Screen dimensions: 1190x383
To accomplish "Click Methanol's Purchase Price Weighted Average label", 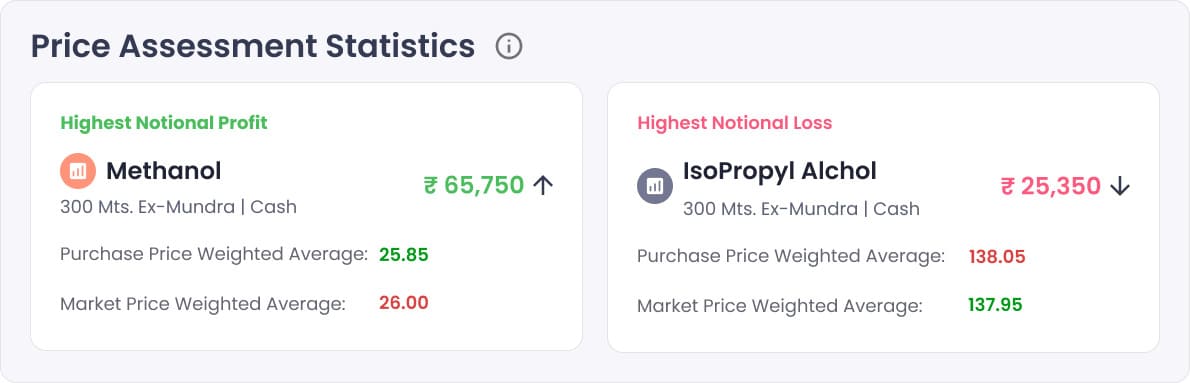I will click(214, 255).
